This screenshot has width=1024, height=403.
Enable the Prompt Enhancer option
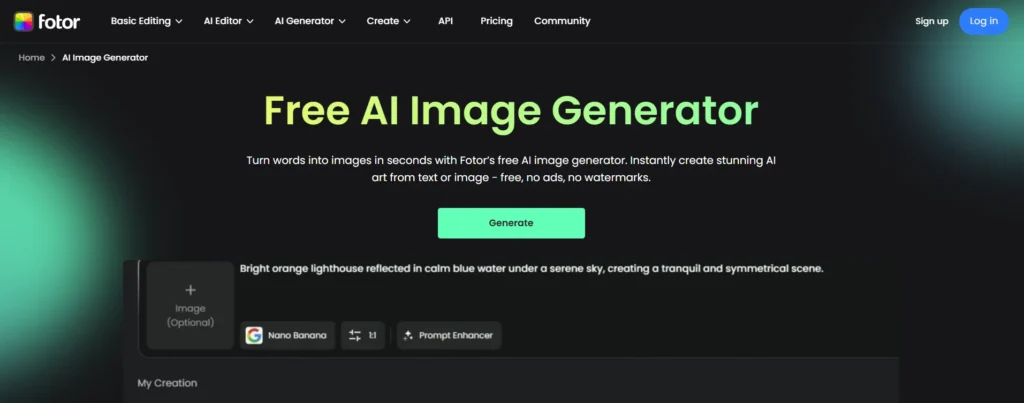point(449,335)
